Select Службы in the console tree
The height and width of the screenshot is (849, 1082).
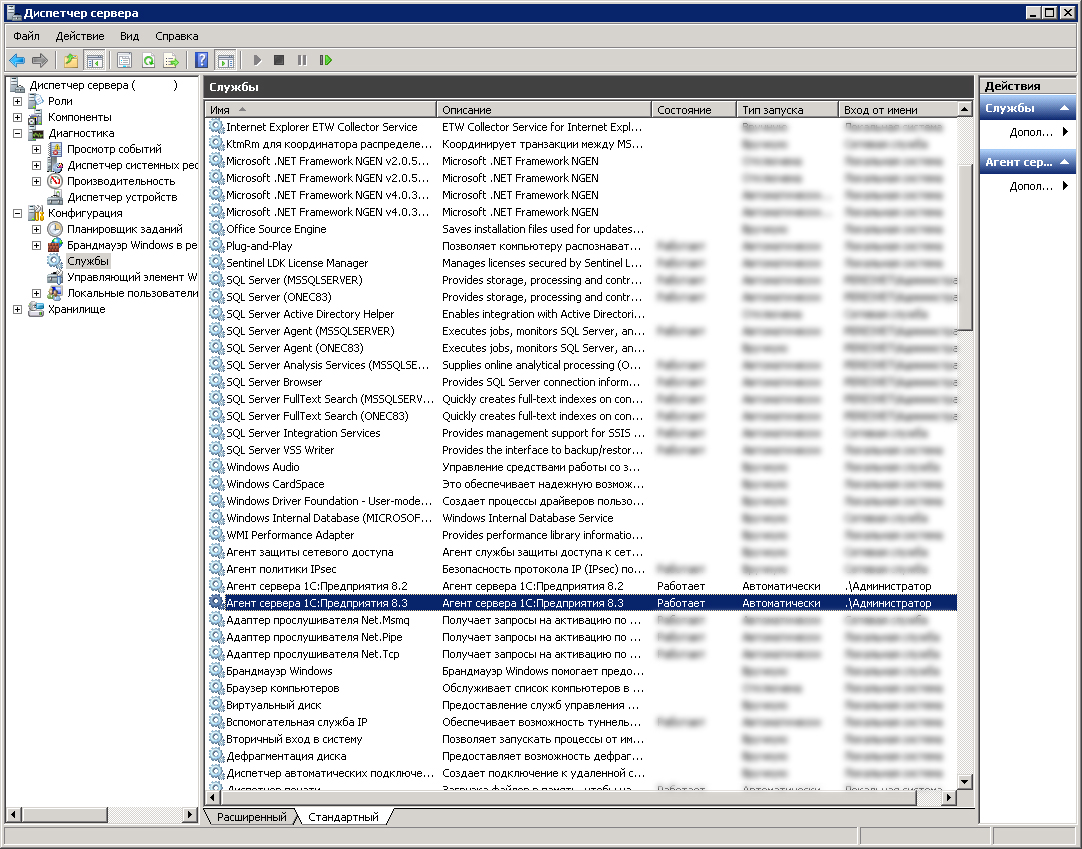click(88, 261)
